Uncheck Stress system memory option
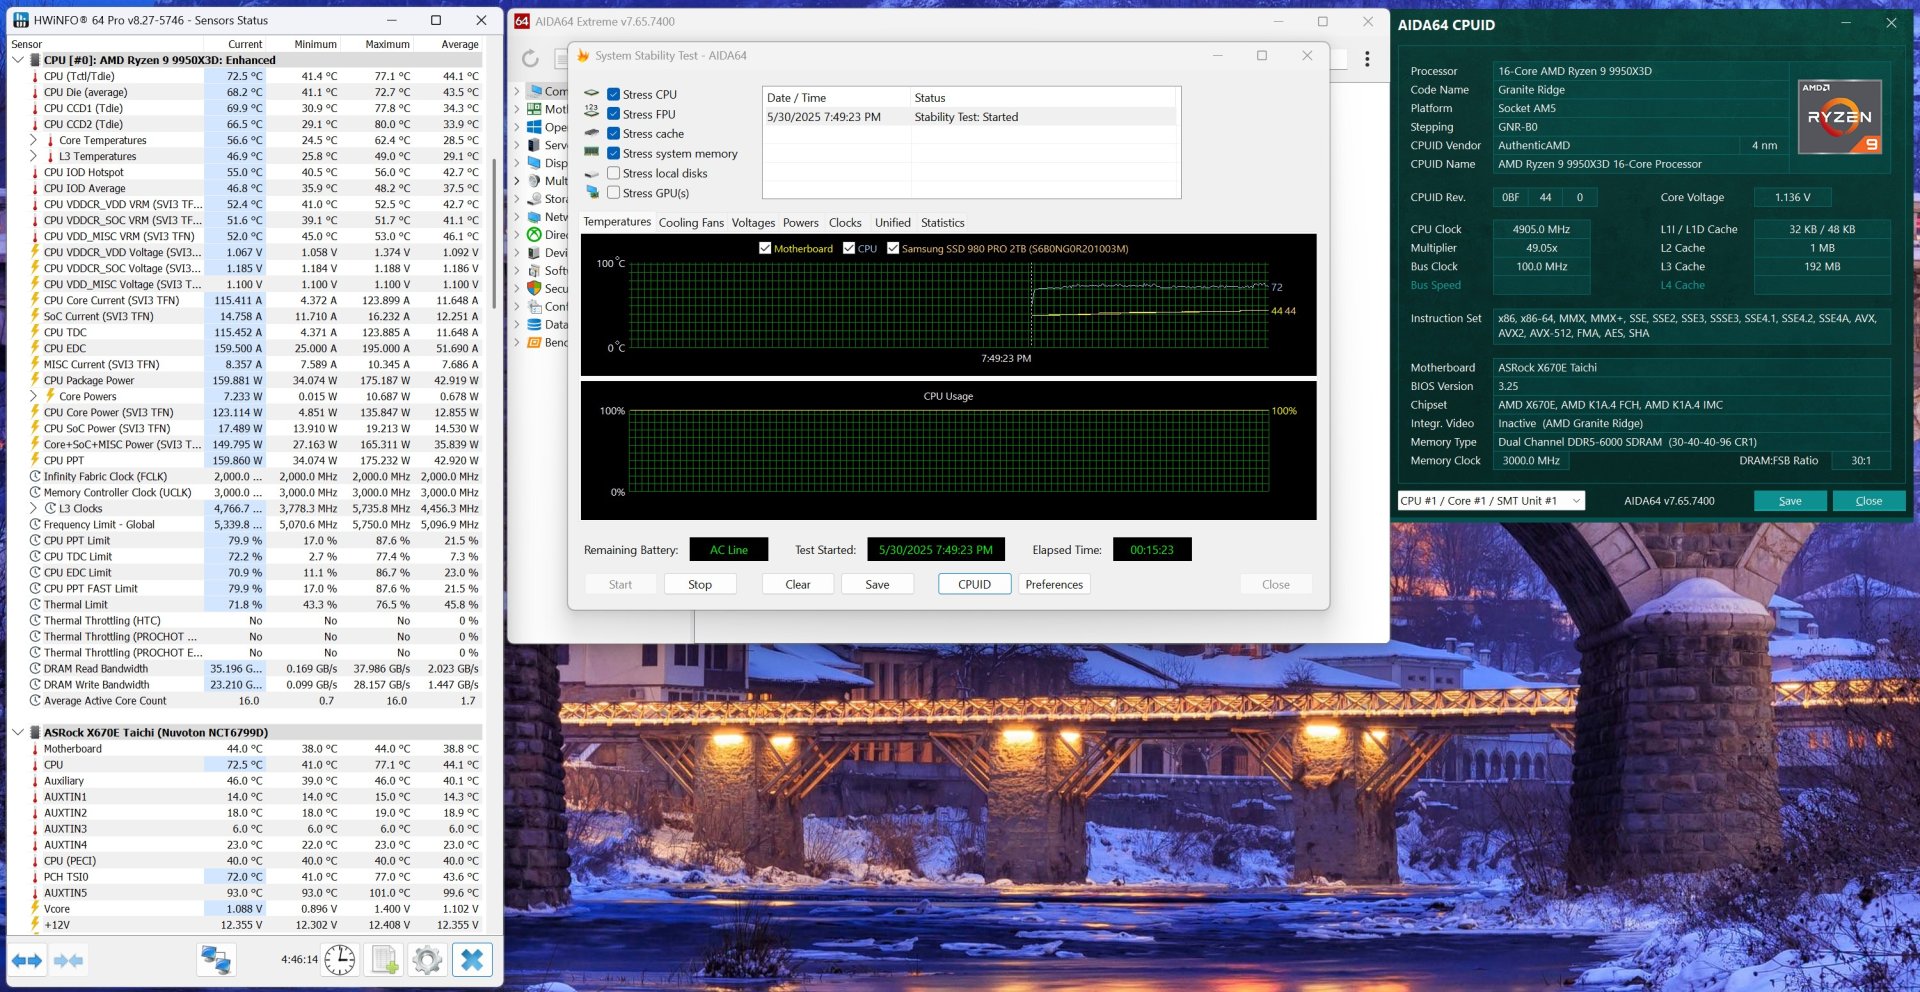 point(613,153)
